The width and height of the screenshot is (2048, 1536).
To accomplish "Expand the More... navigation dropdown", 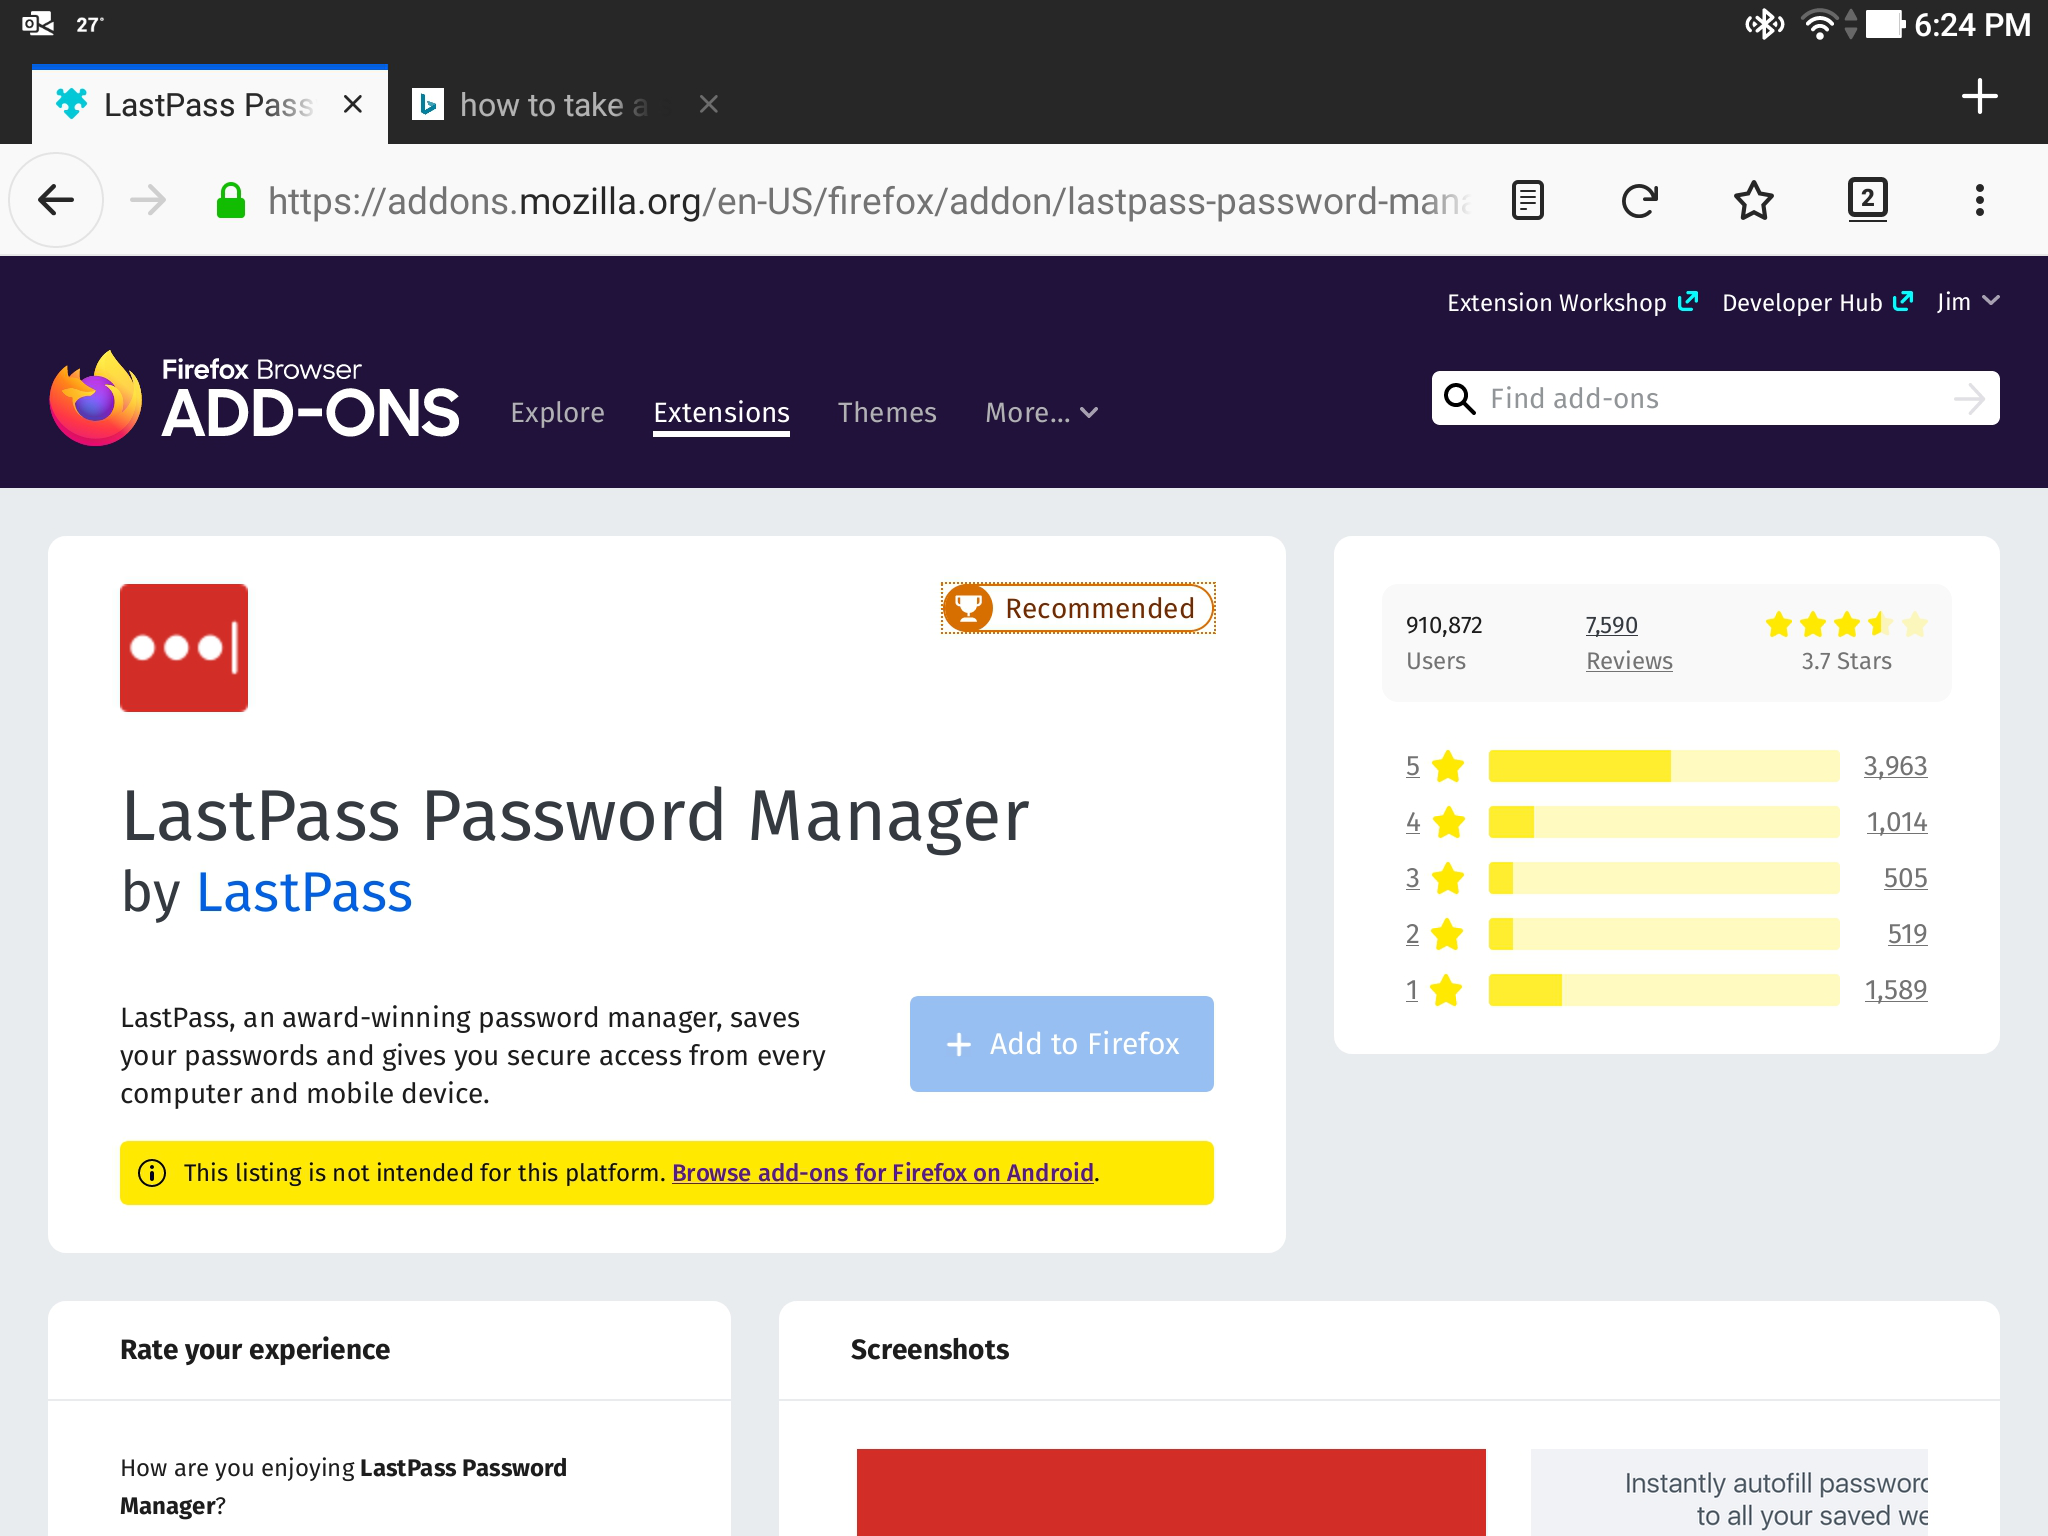I will tap(1041, 412).
